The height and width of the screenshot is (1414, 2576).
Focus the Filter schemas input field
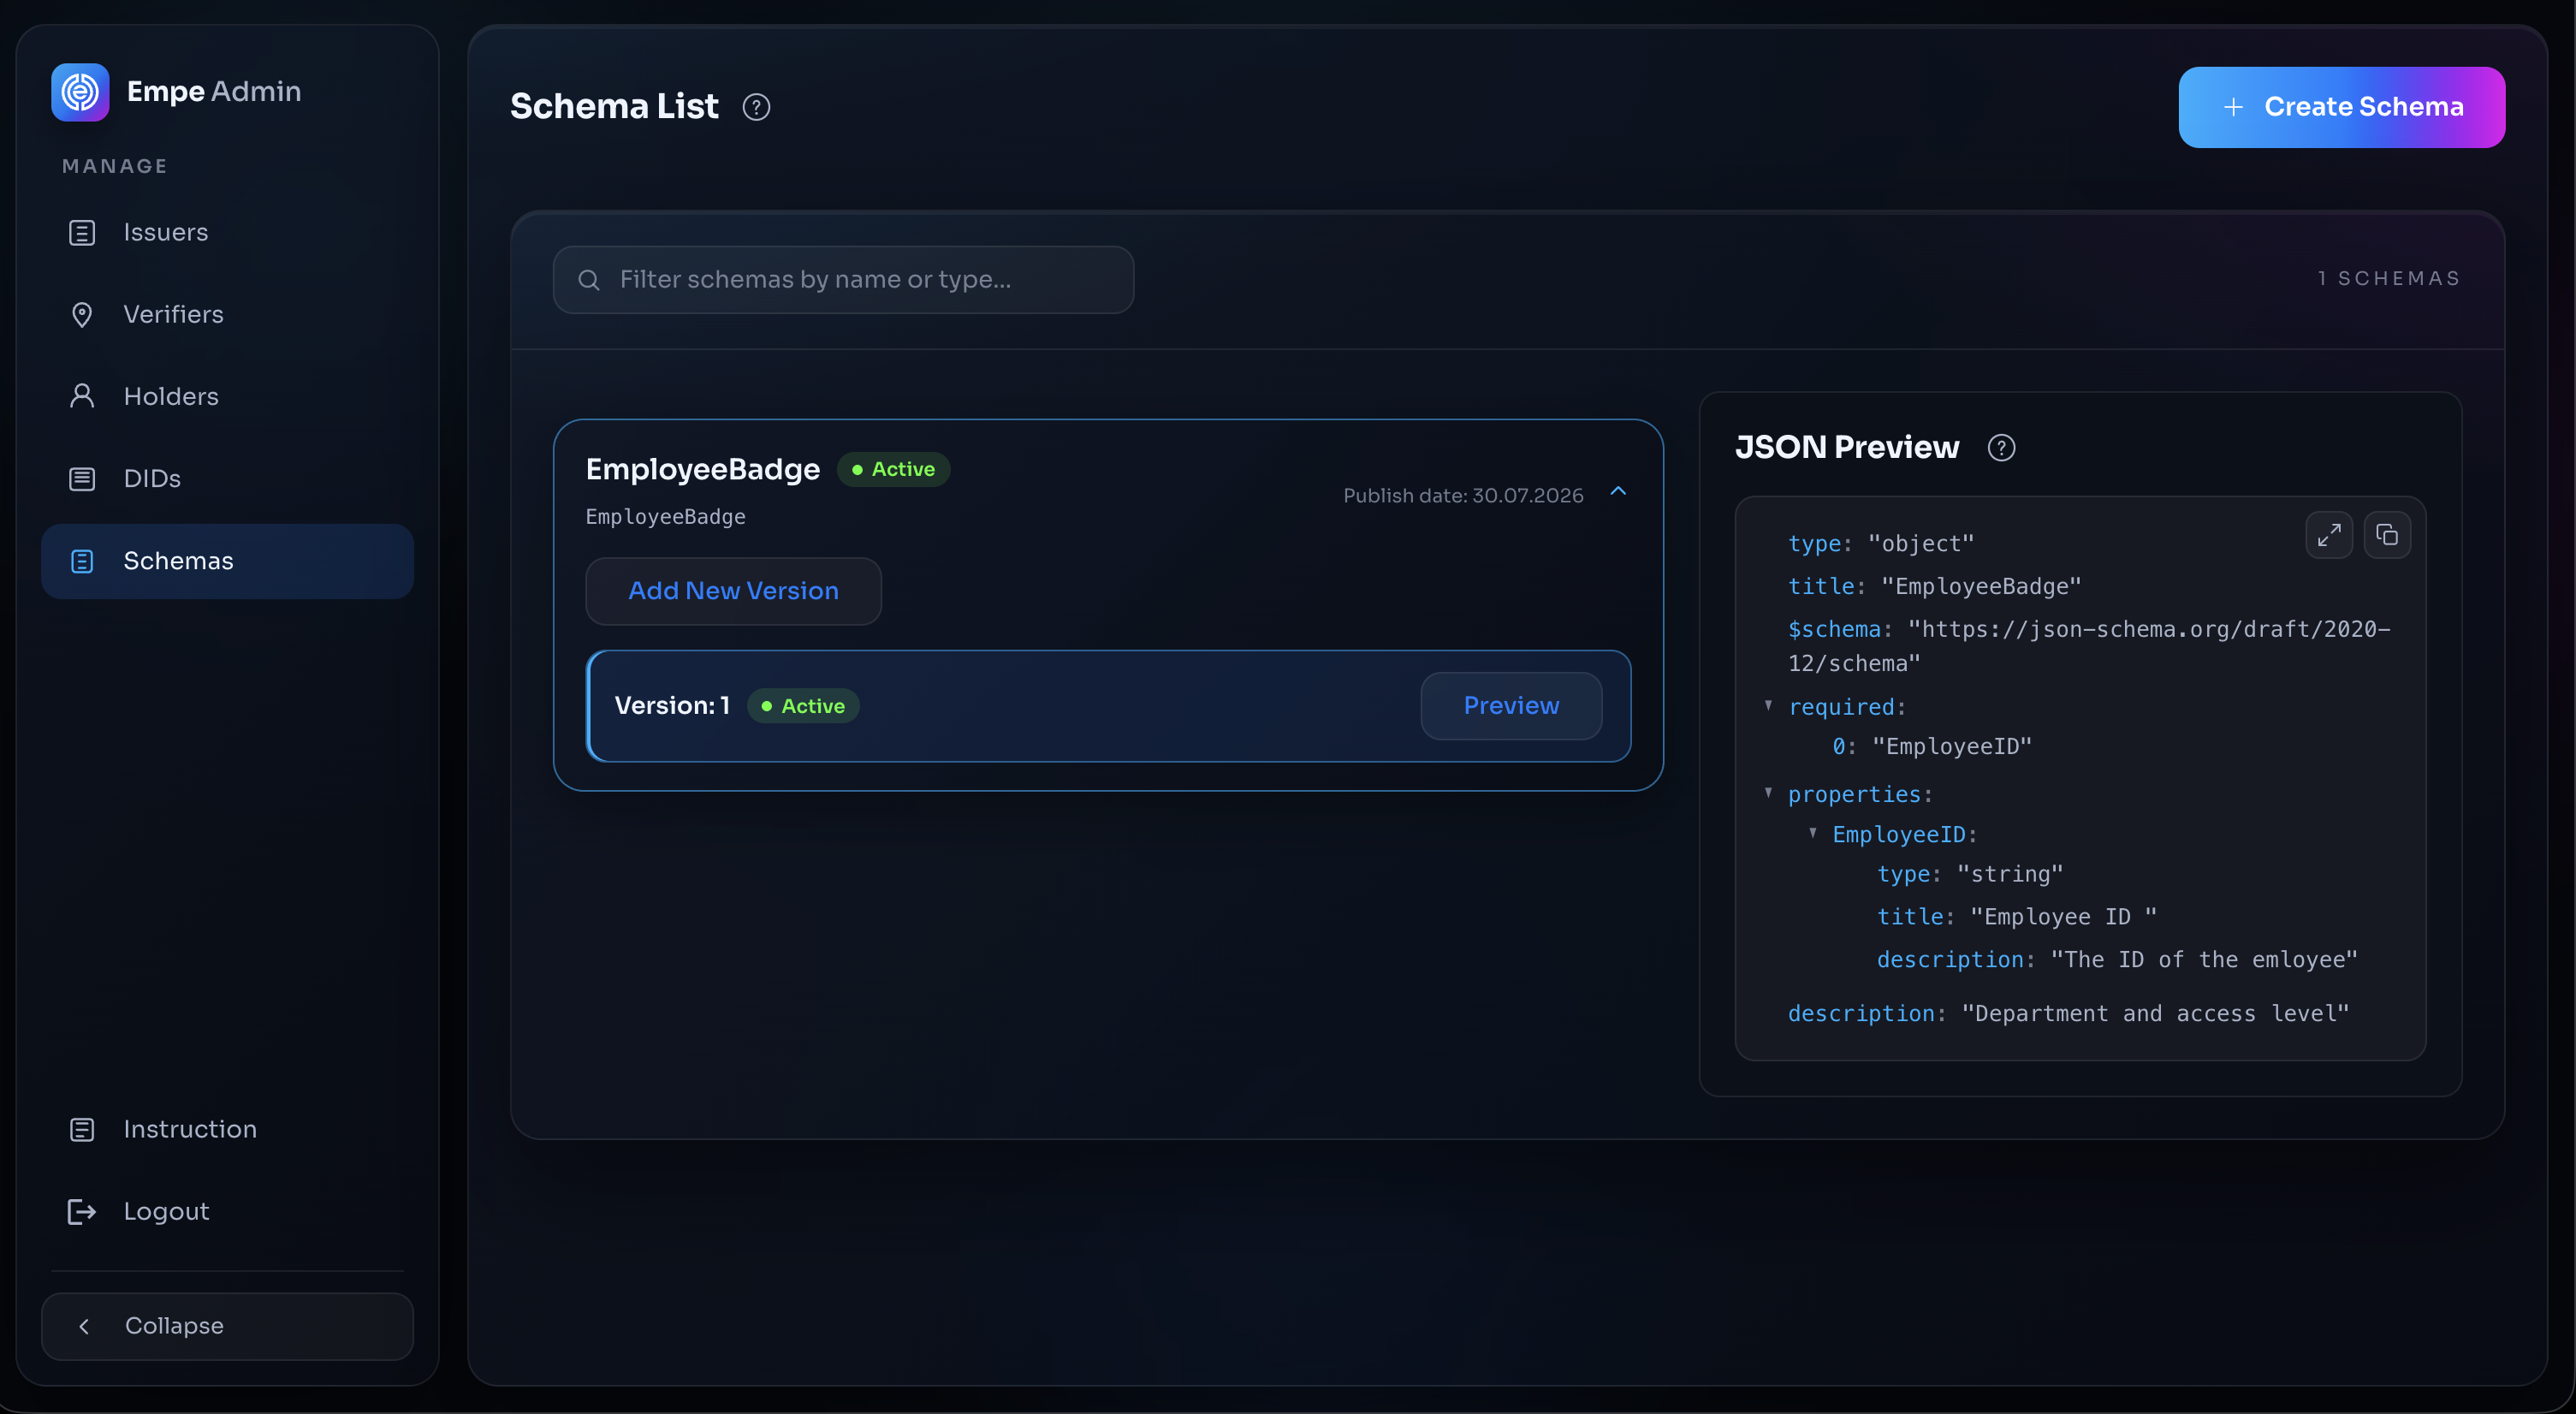[x=843, y=280]
